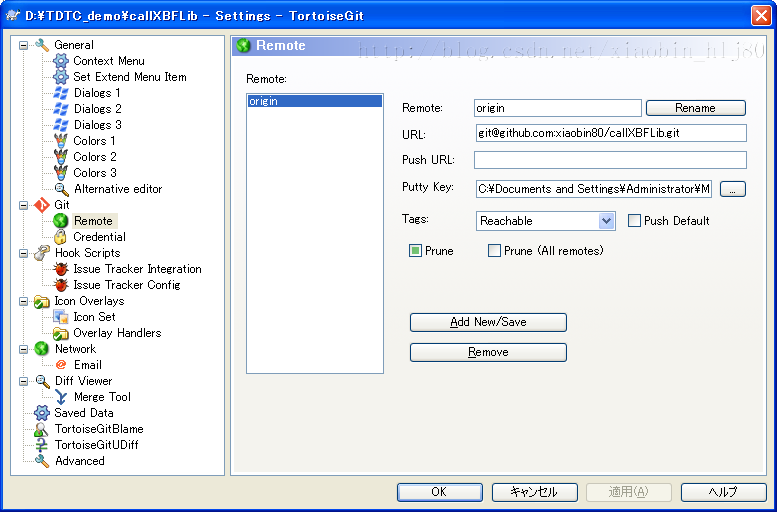Browse for Putty Key with ... button

coord(732,189)
